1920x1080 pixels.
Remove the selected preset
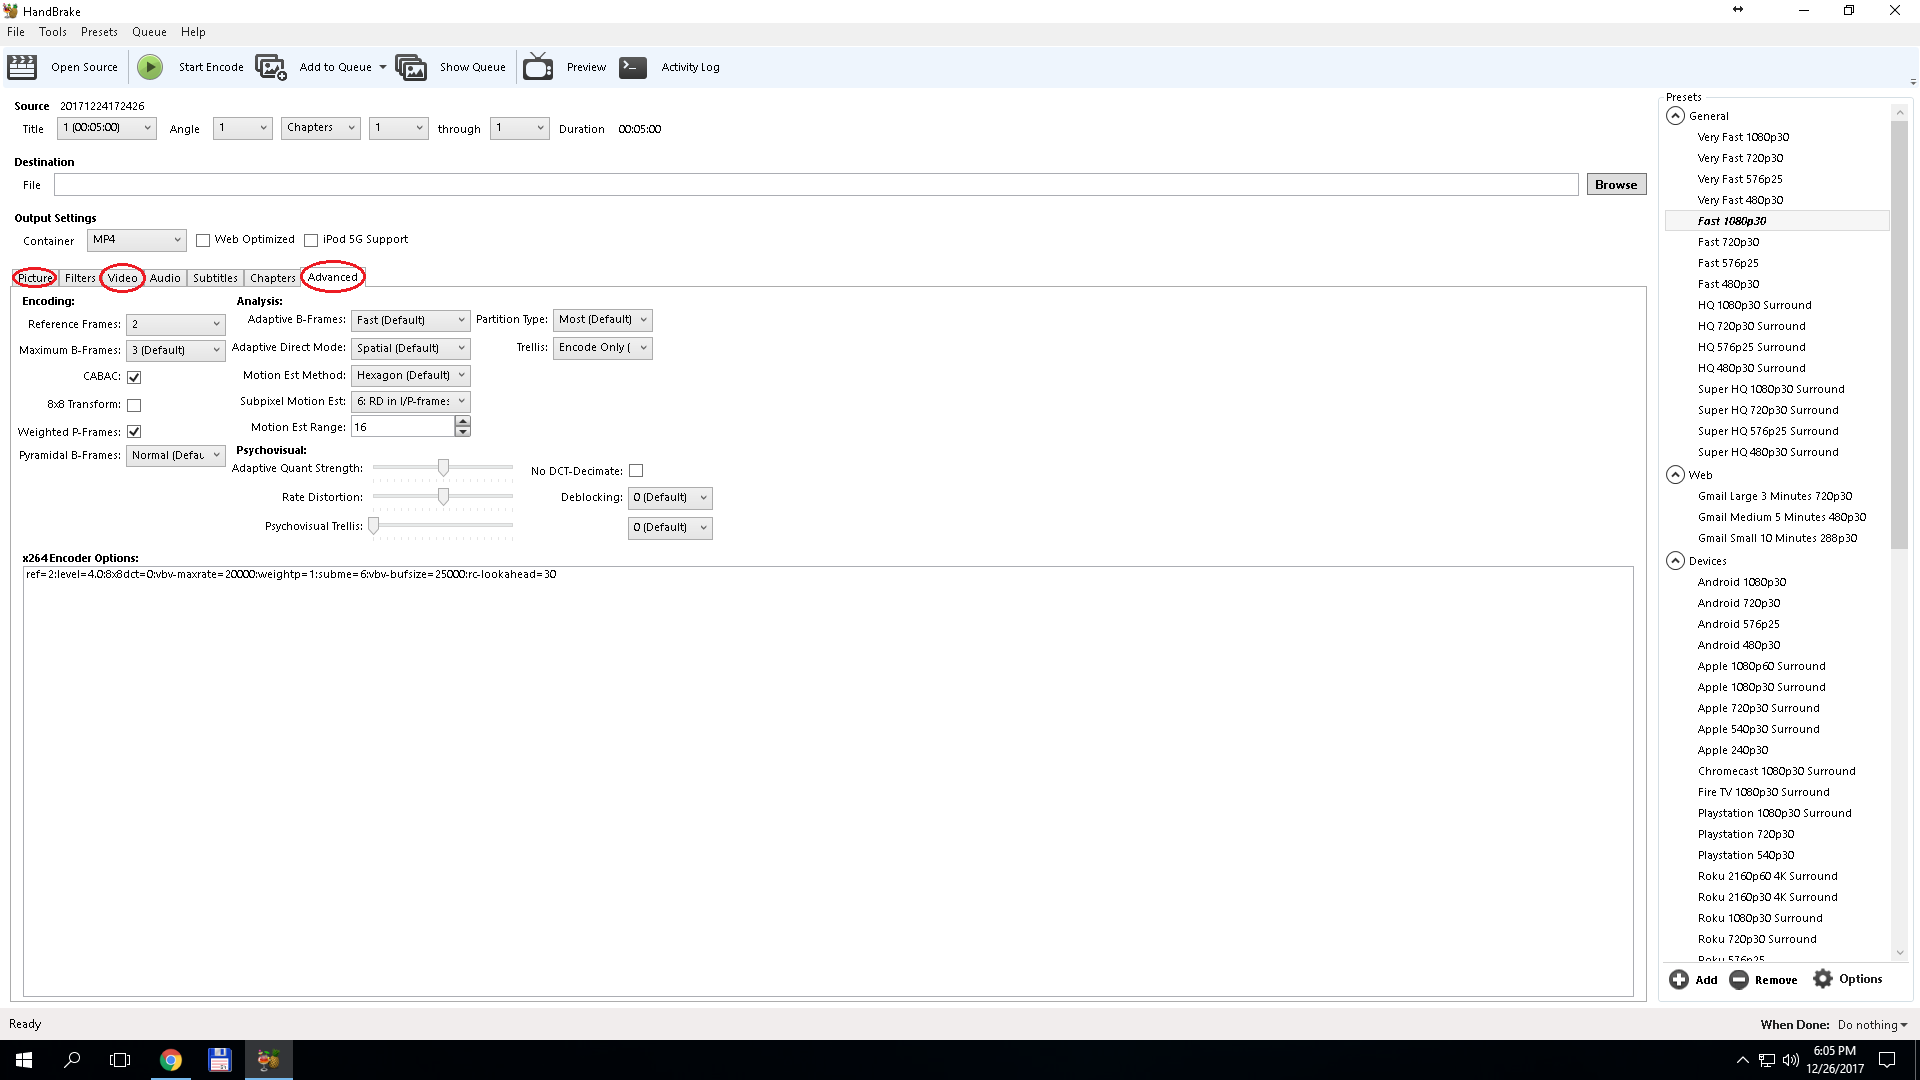pyautogui.click(x=1763, y=979)
